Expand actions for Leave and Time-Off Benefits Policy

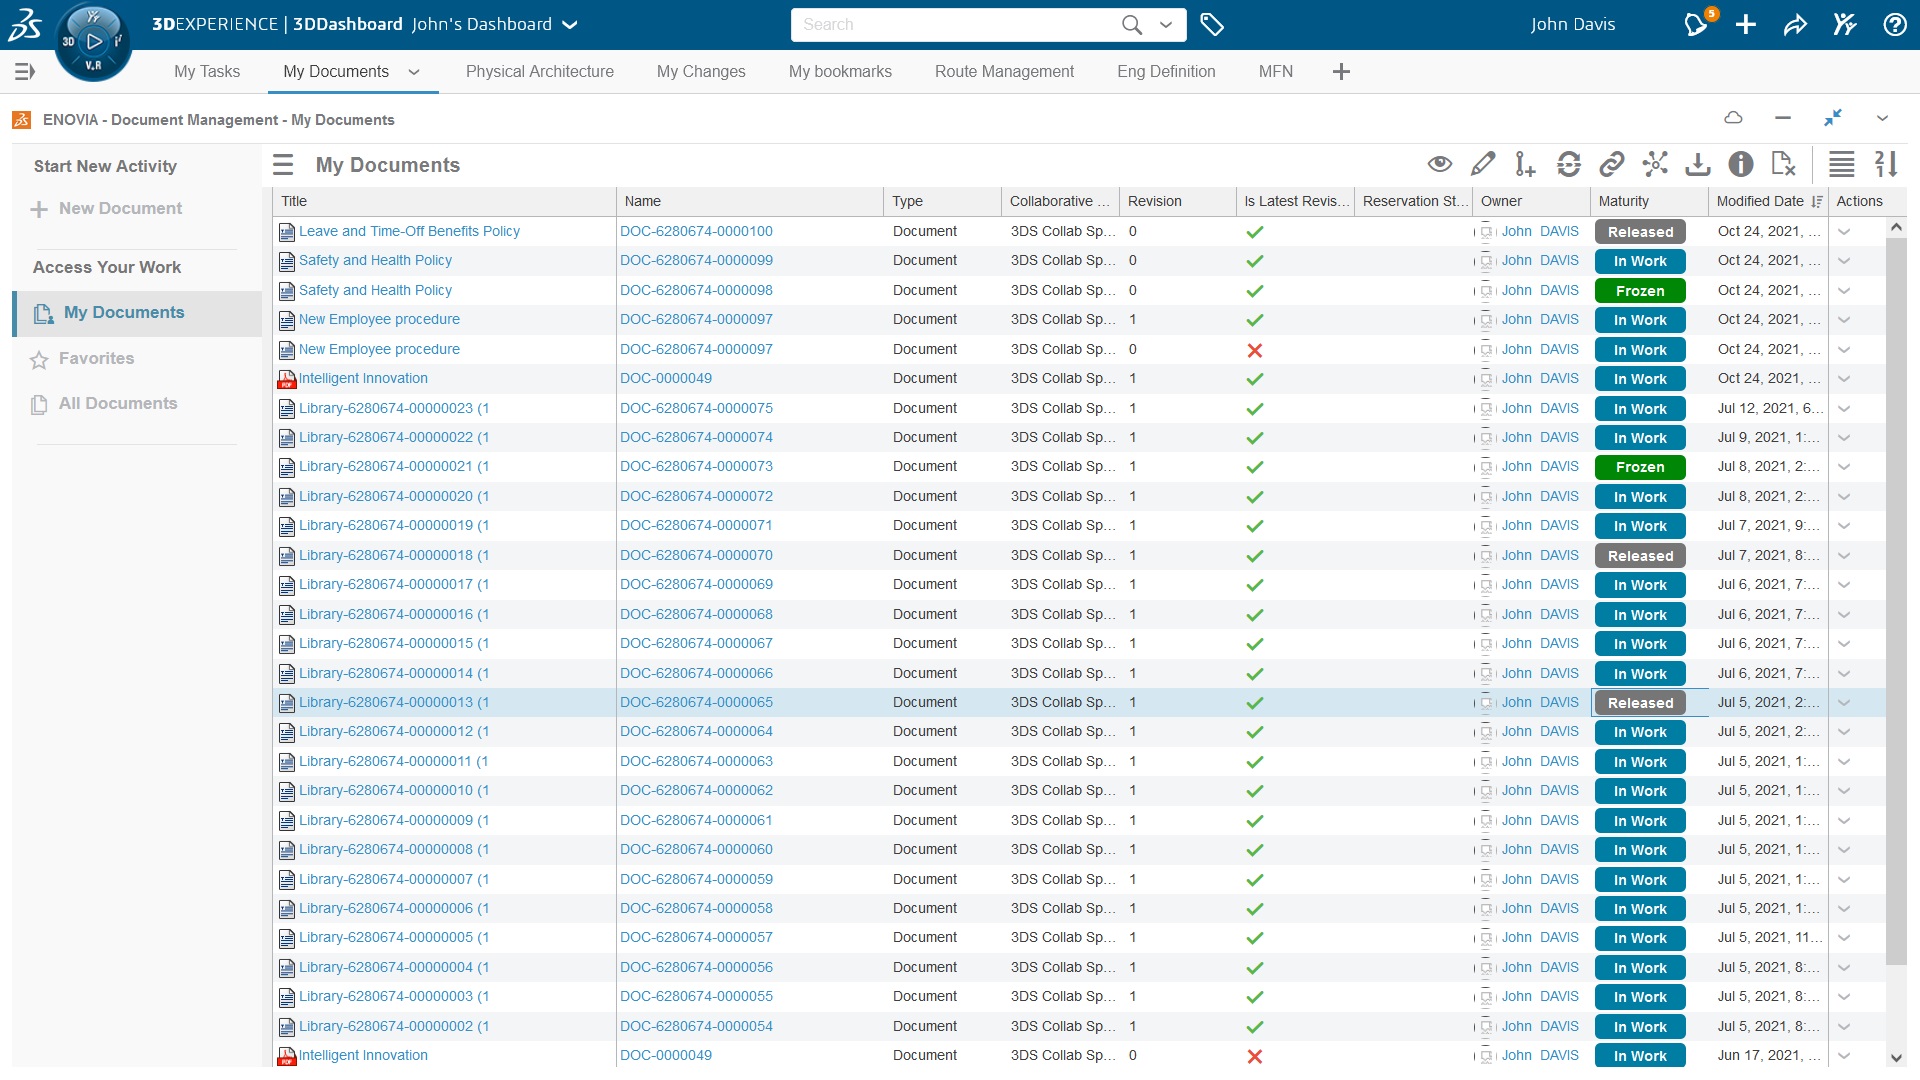point(1843,232)
